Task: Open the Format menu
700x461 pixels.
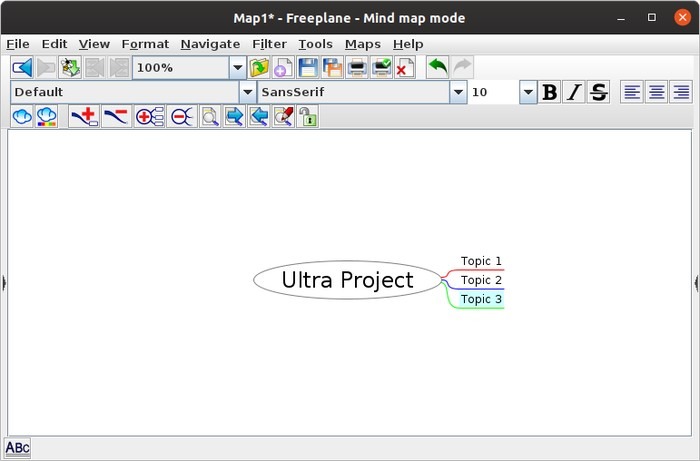Action: [x=145, y=44]
